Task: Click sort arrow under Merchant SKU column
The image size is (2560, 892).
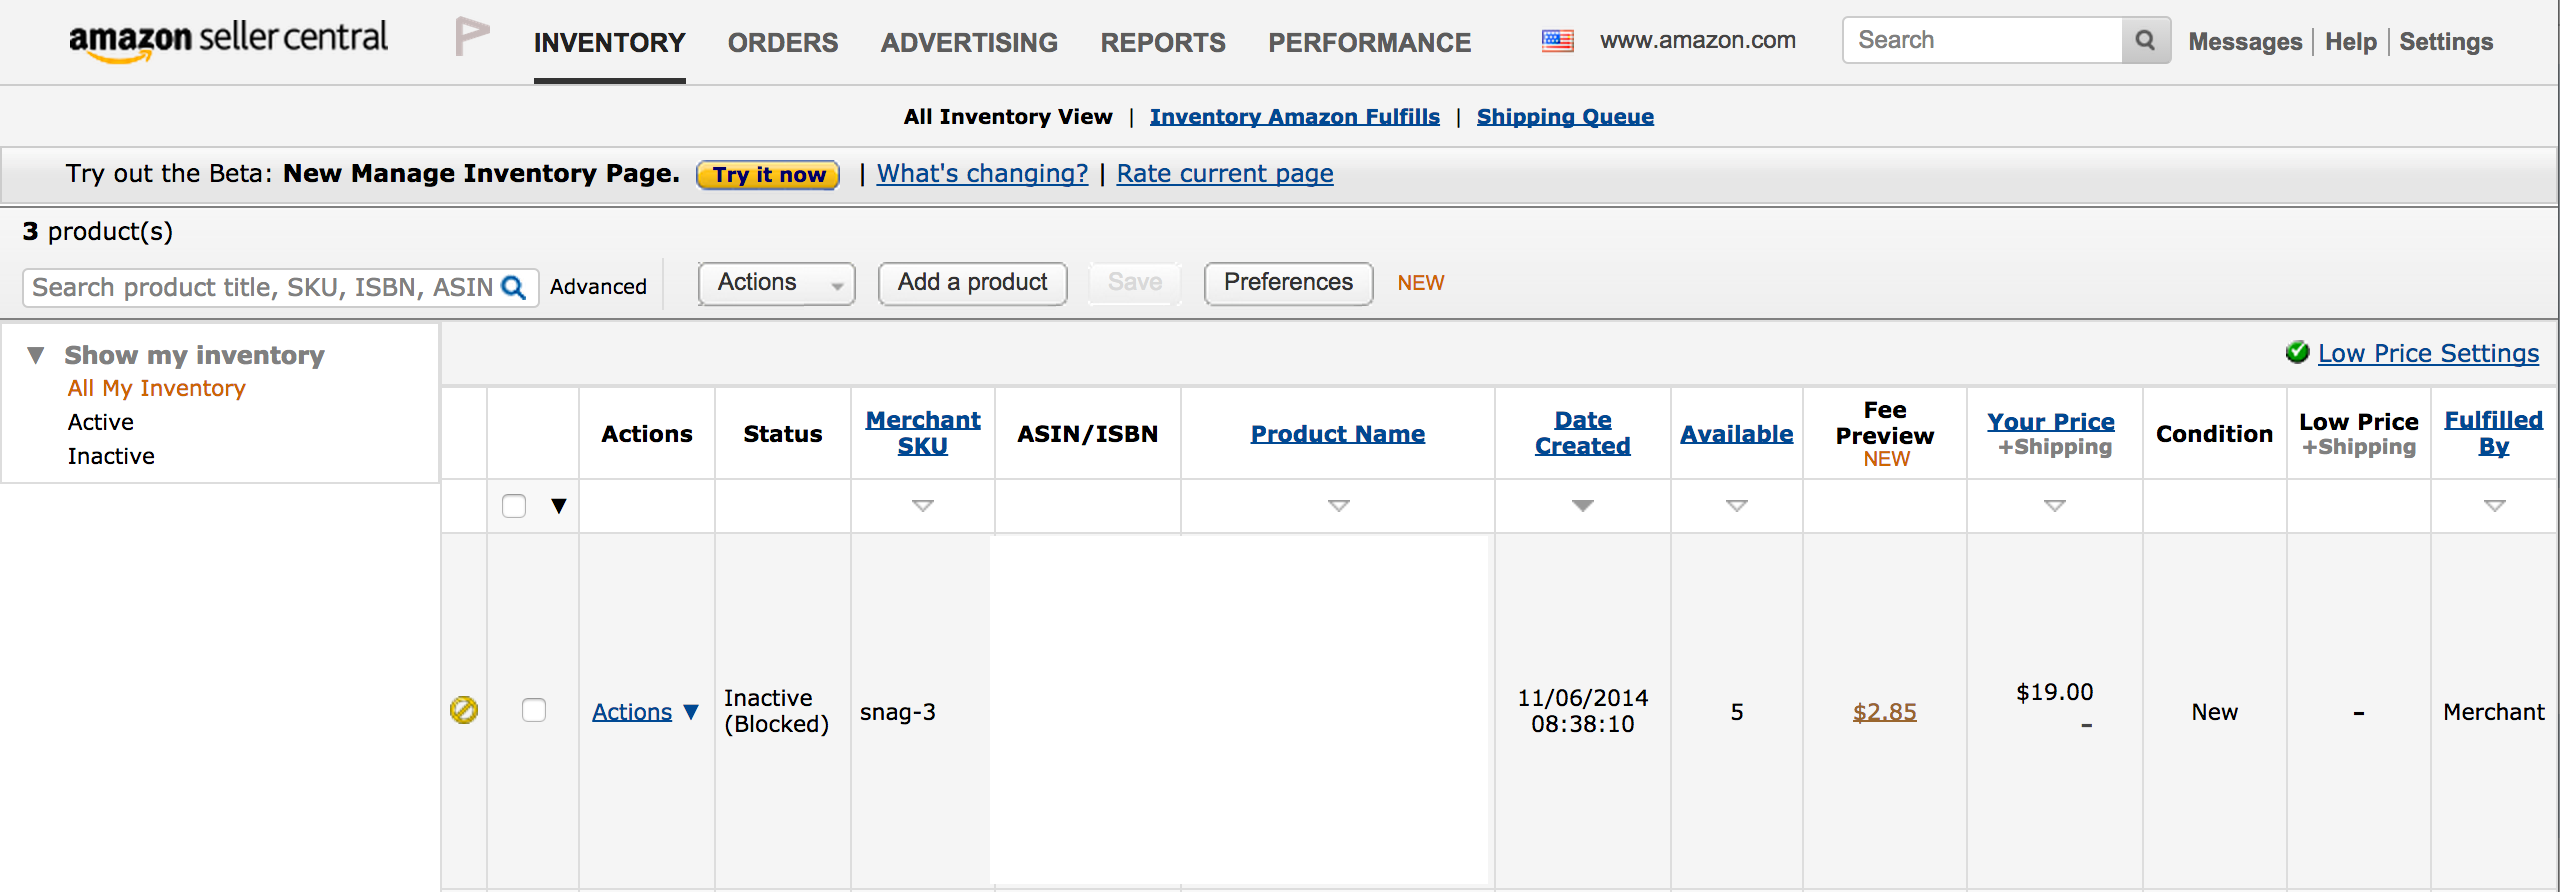Action: (x=923, y=506)
